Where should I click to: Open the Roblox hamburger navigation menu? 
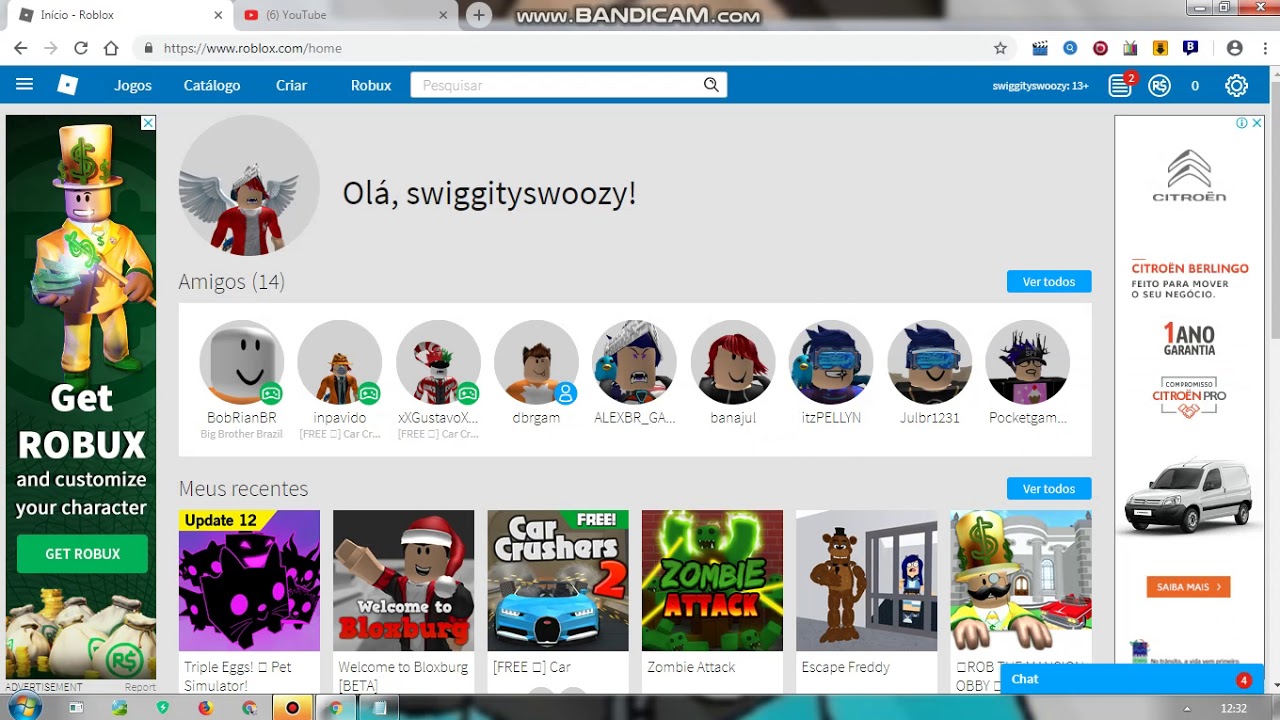(24, 85)
